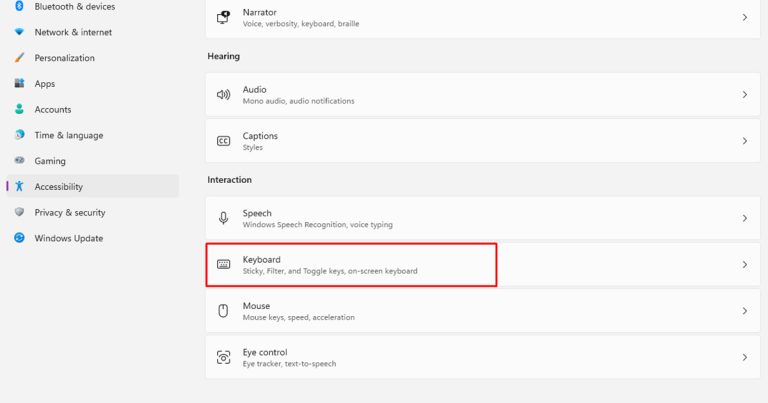Click the Windows Update icon
768x403 pixels.
pos(19,238)
